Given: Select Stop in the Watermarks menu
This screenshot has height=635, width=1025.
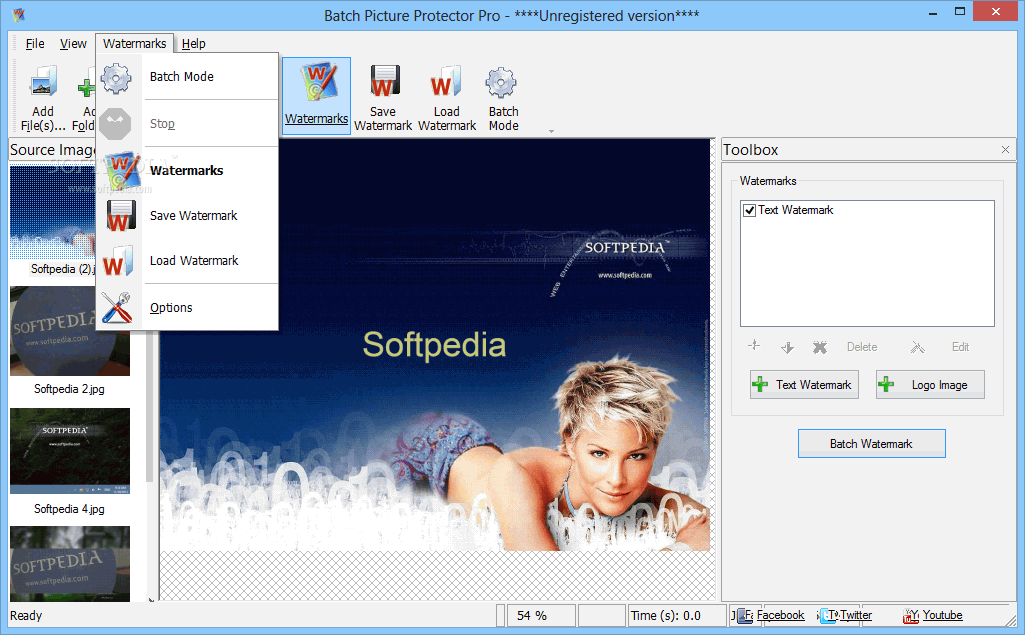Looking at the screenshot, I should click(x=188, y=124).
